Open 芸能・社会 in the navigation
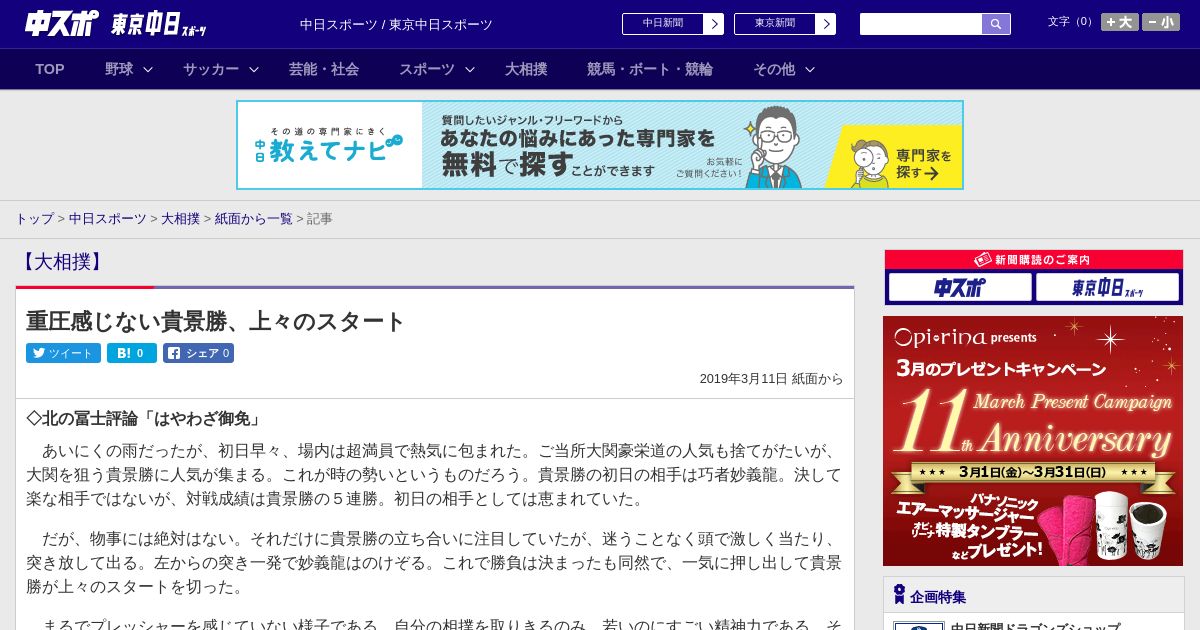The image size is (1200, 630). pos(324,69)
